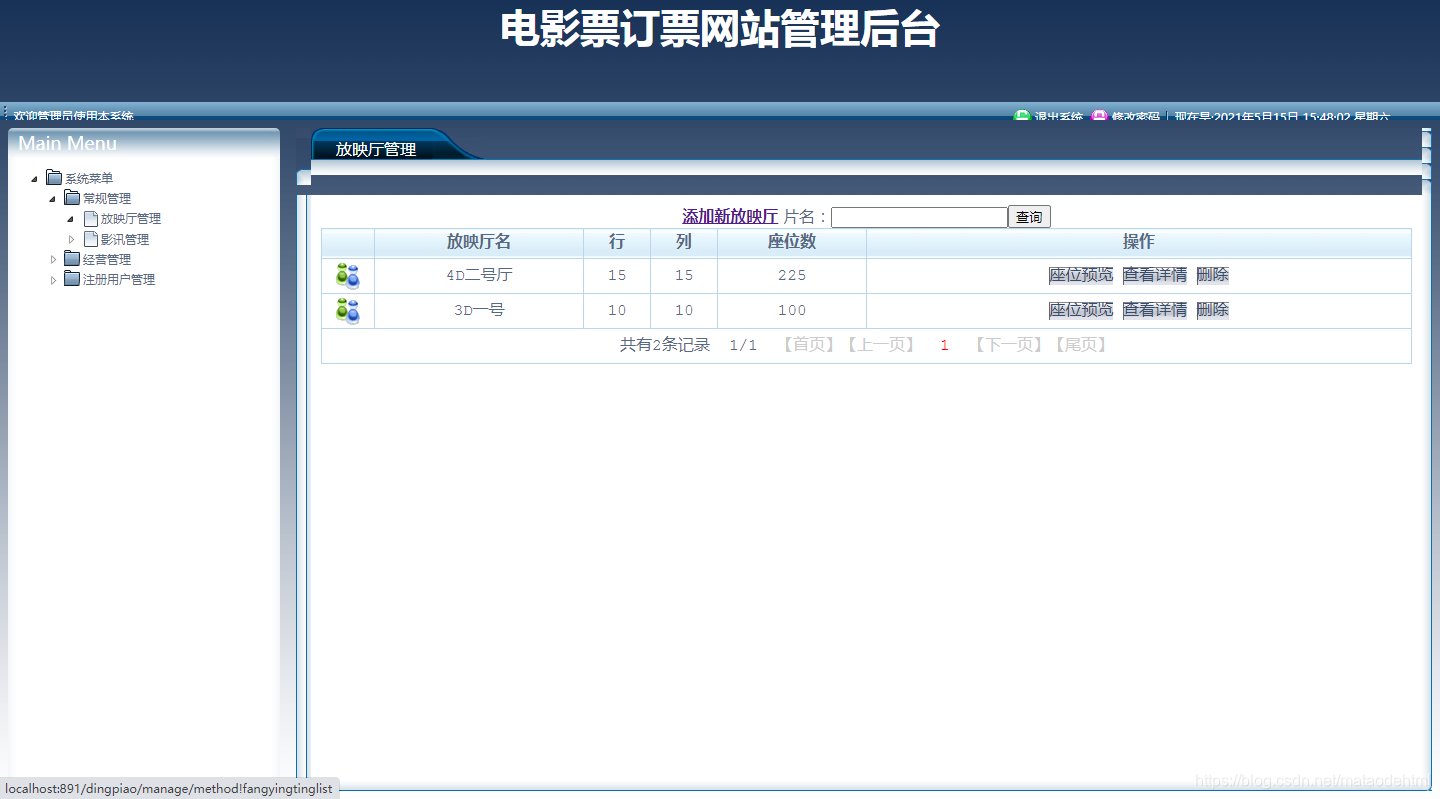The width and height of the screenshot is (1440, 799).
Task: Click the 放映厅名 column header
Action: point(479,242)
